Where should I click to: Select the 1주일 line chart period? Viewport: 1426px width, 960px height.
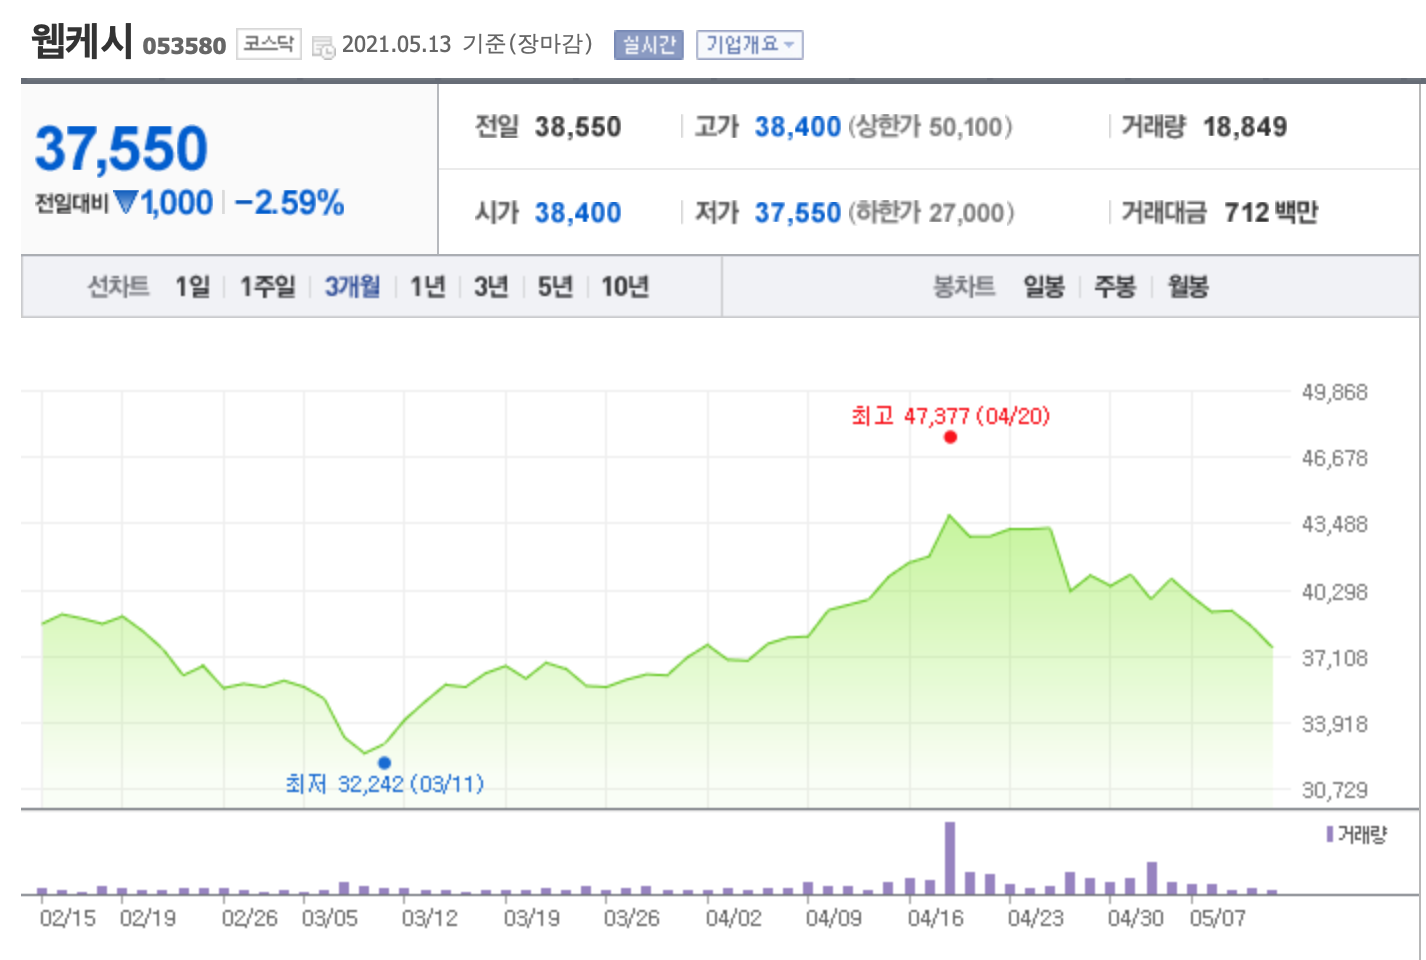pyautogui.click(x=267, y=287)
